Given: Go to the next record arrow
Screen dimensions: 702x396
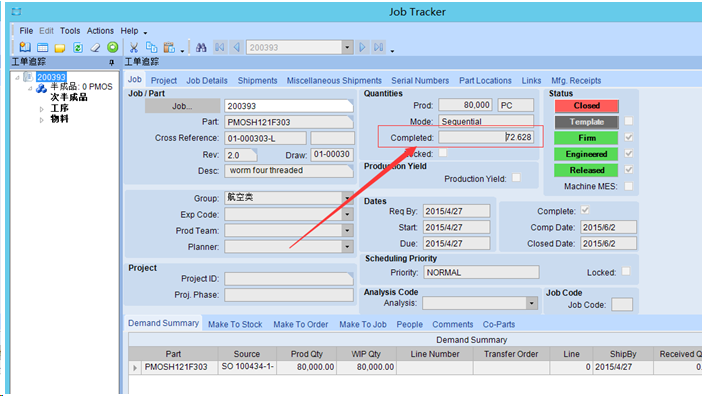Looking at the screenshot, I should tap(362, 47).
